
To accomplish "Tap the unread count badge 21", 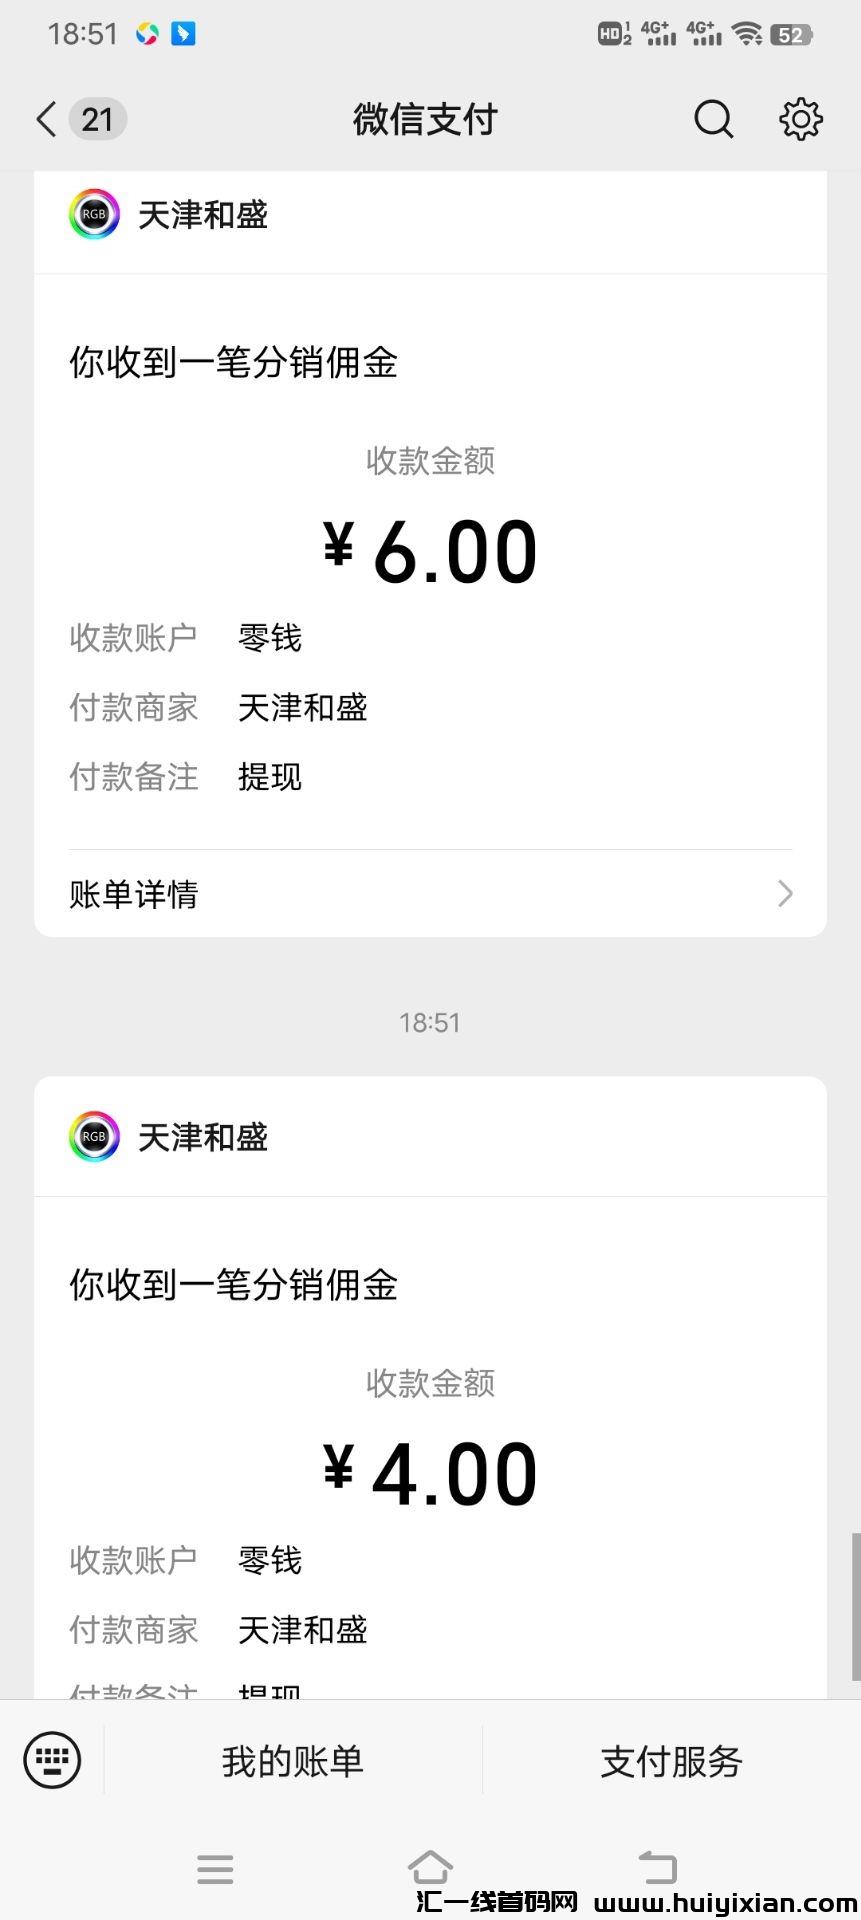I will point(97,119).
